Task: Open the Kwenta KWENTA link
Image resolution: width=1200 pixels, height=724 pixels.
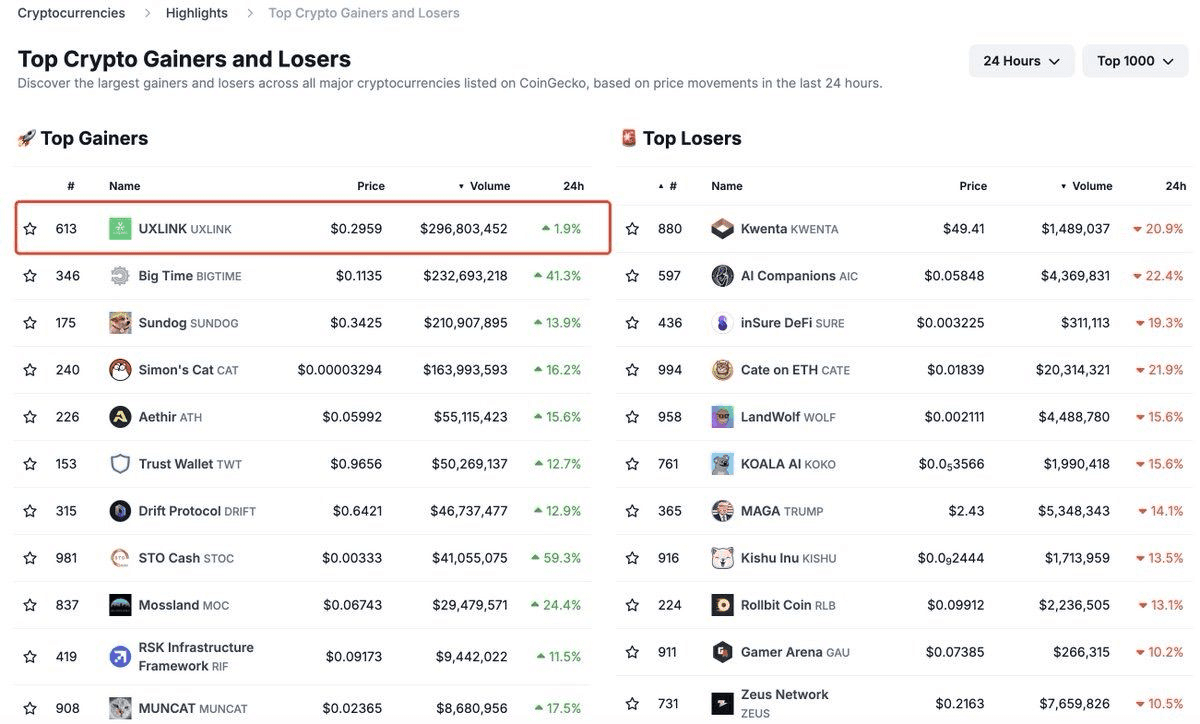Action: [790, 229]
